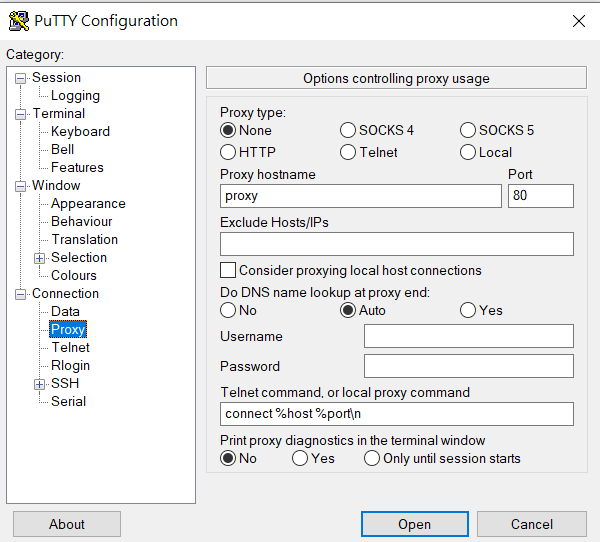Open the Logging category
Screen dimensions: 600x542
tap(75, 96)
